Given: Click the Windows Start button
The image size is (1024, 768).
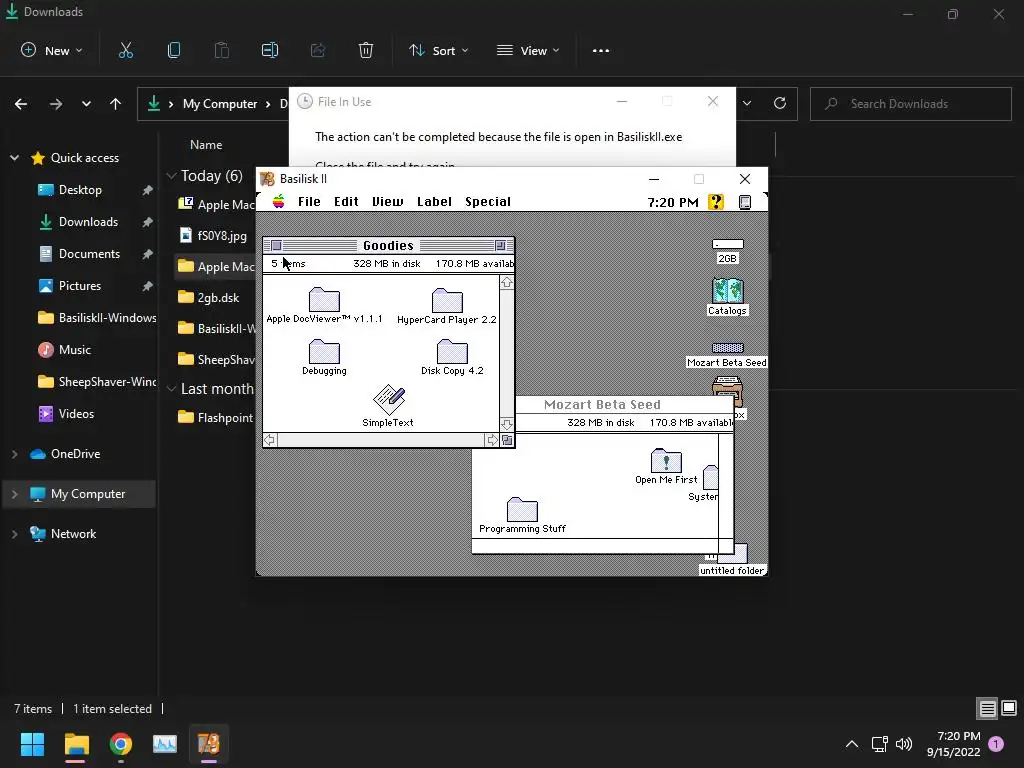Looking at the screenshot, I should [33, 744].
